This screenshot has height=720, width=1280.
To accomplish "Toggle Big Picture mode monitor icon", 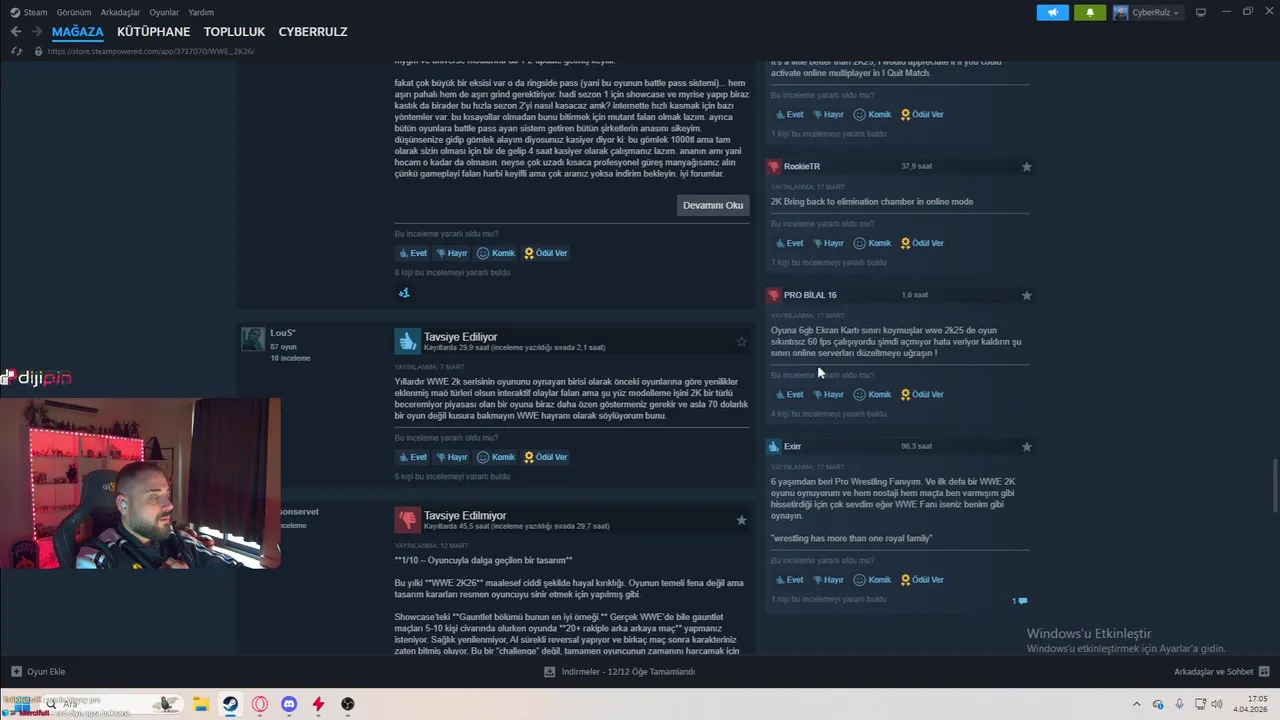I will click(x=1200, y=12).
